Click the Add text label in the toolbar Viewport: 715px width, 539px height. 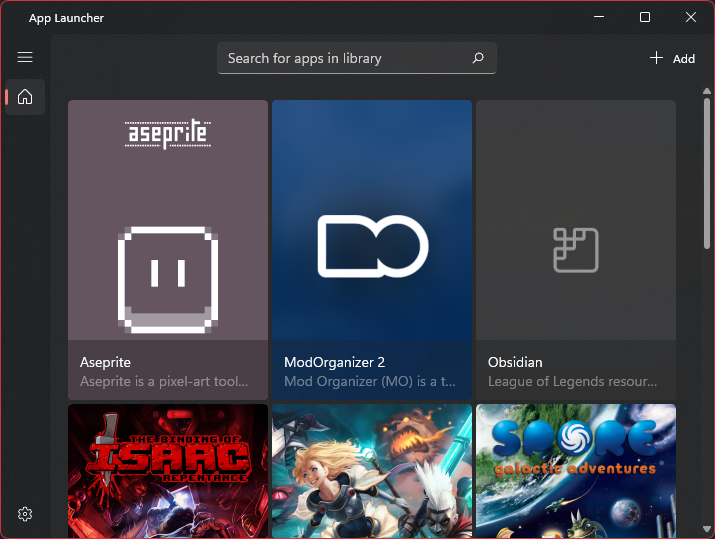pos(684,59)
